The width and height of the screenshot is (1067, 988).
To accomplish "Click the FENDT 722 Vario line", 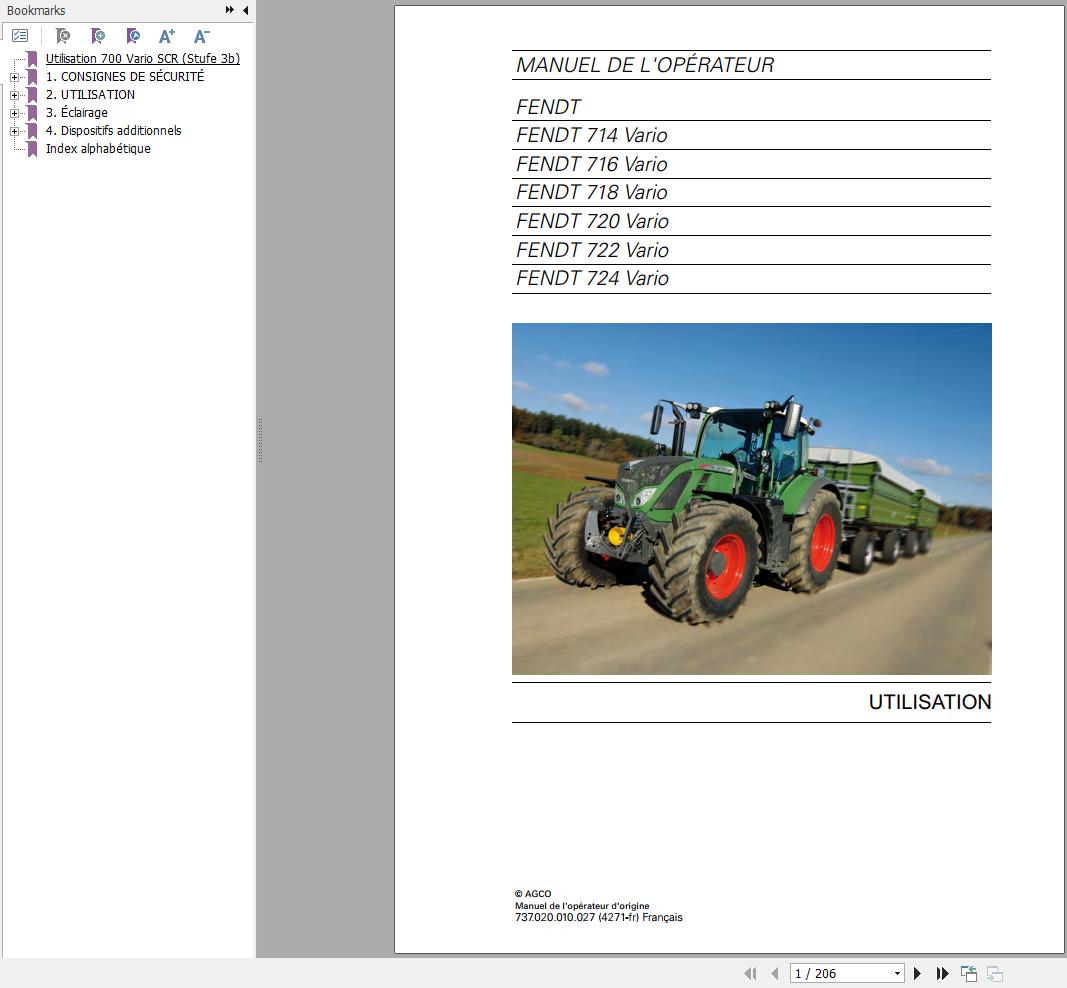I will click(592, 250).
